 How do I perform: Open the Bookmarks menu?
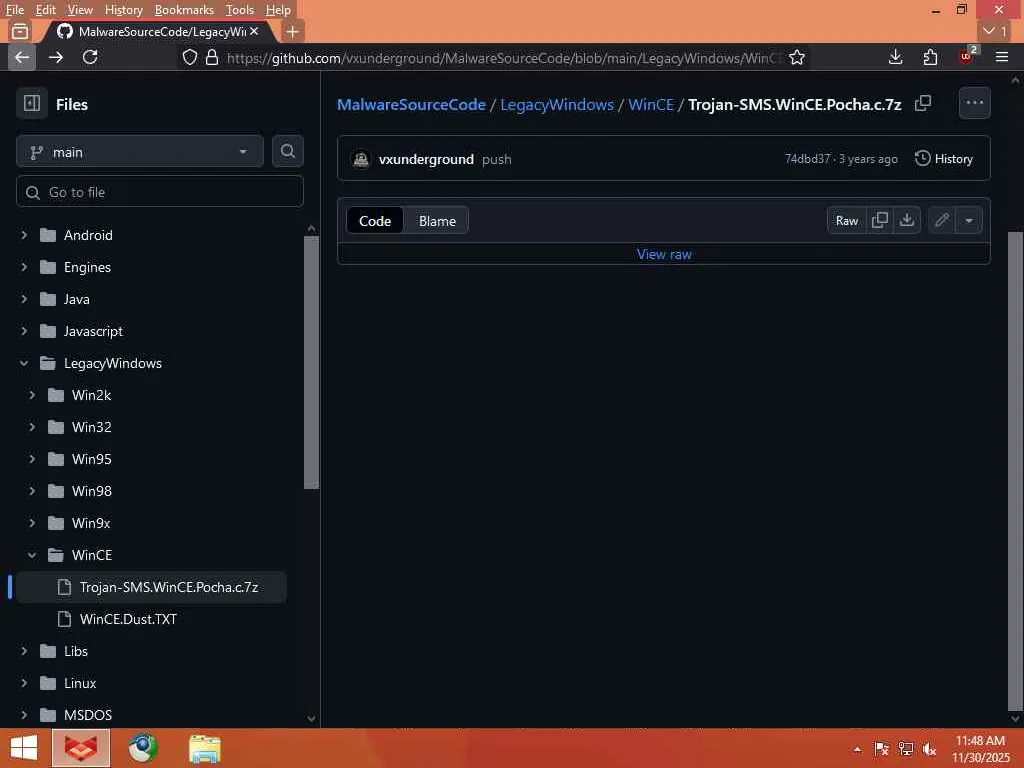pos(184,10)
